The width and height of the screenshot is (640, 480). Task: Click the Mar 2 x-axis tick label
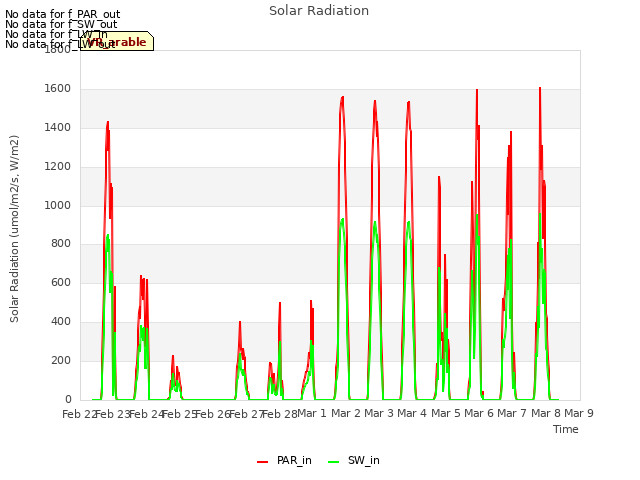pos(345,413)
